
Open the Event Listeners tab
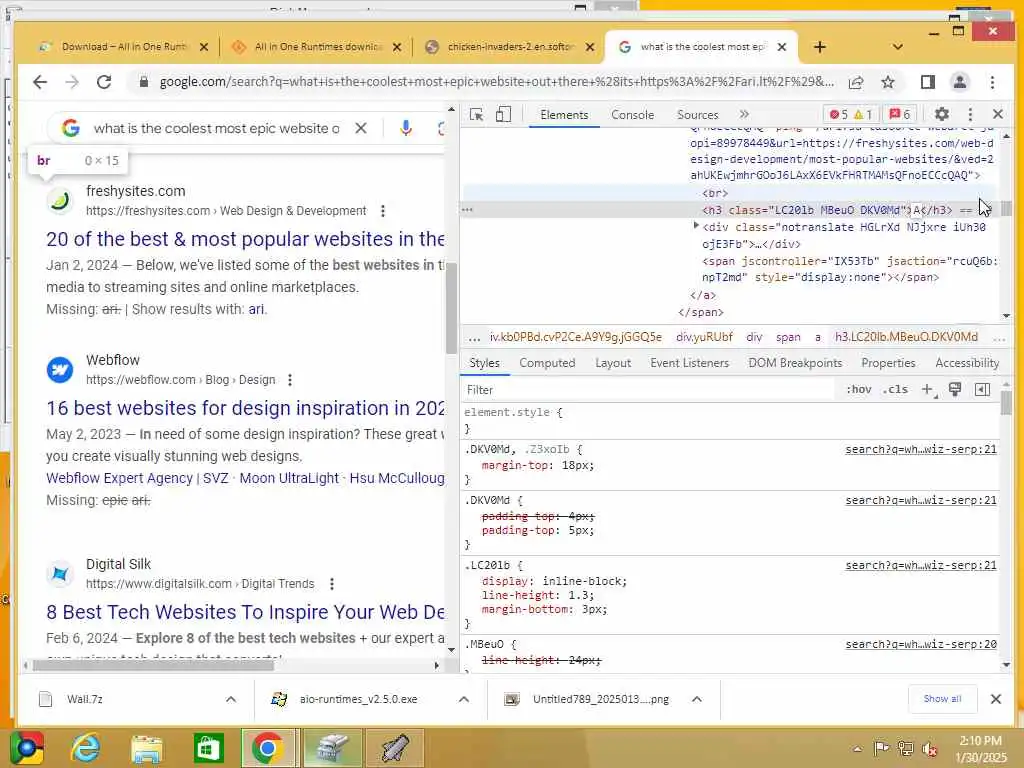pos(689,363)
